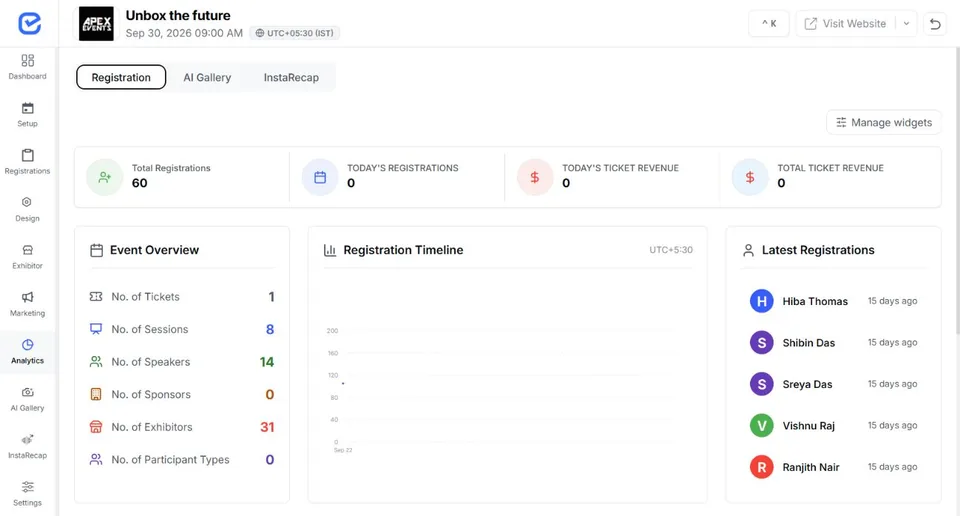Click the Sreya Das name

coord(808,384)
